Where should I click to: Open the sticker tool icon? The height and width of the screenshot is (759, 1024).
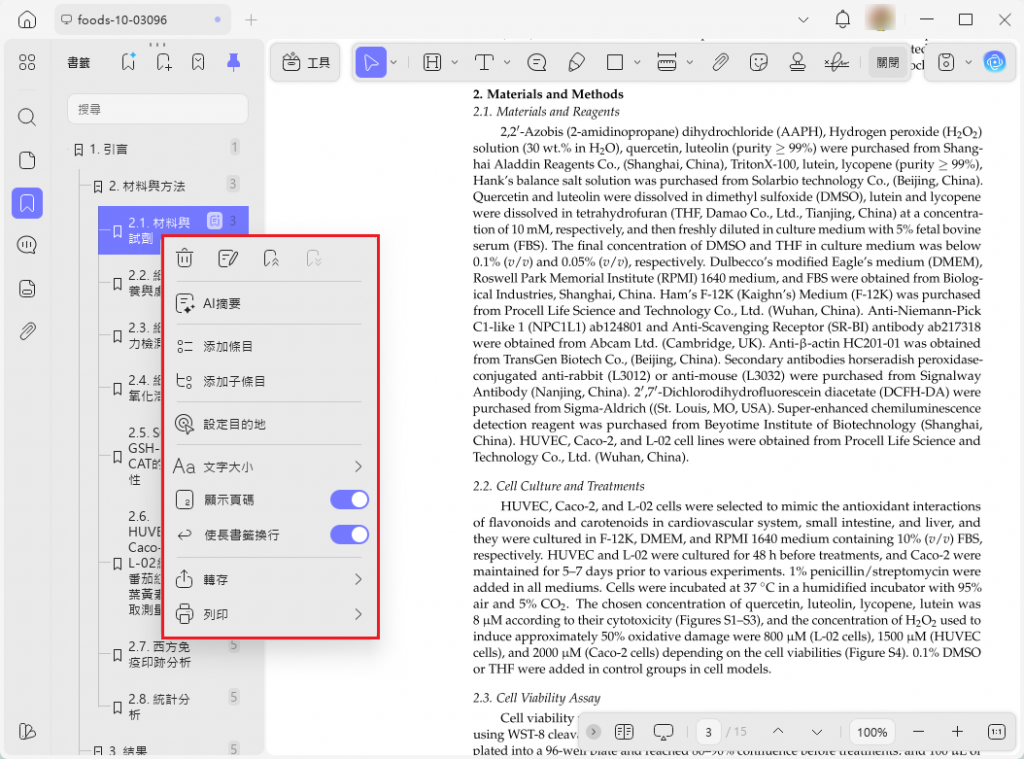(758, 62)
